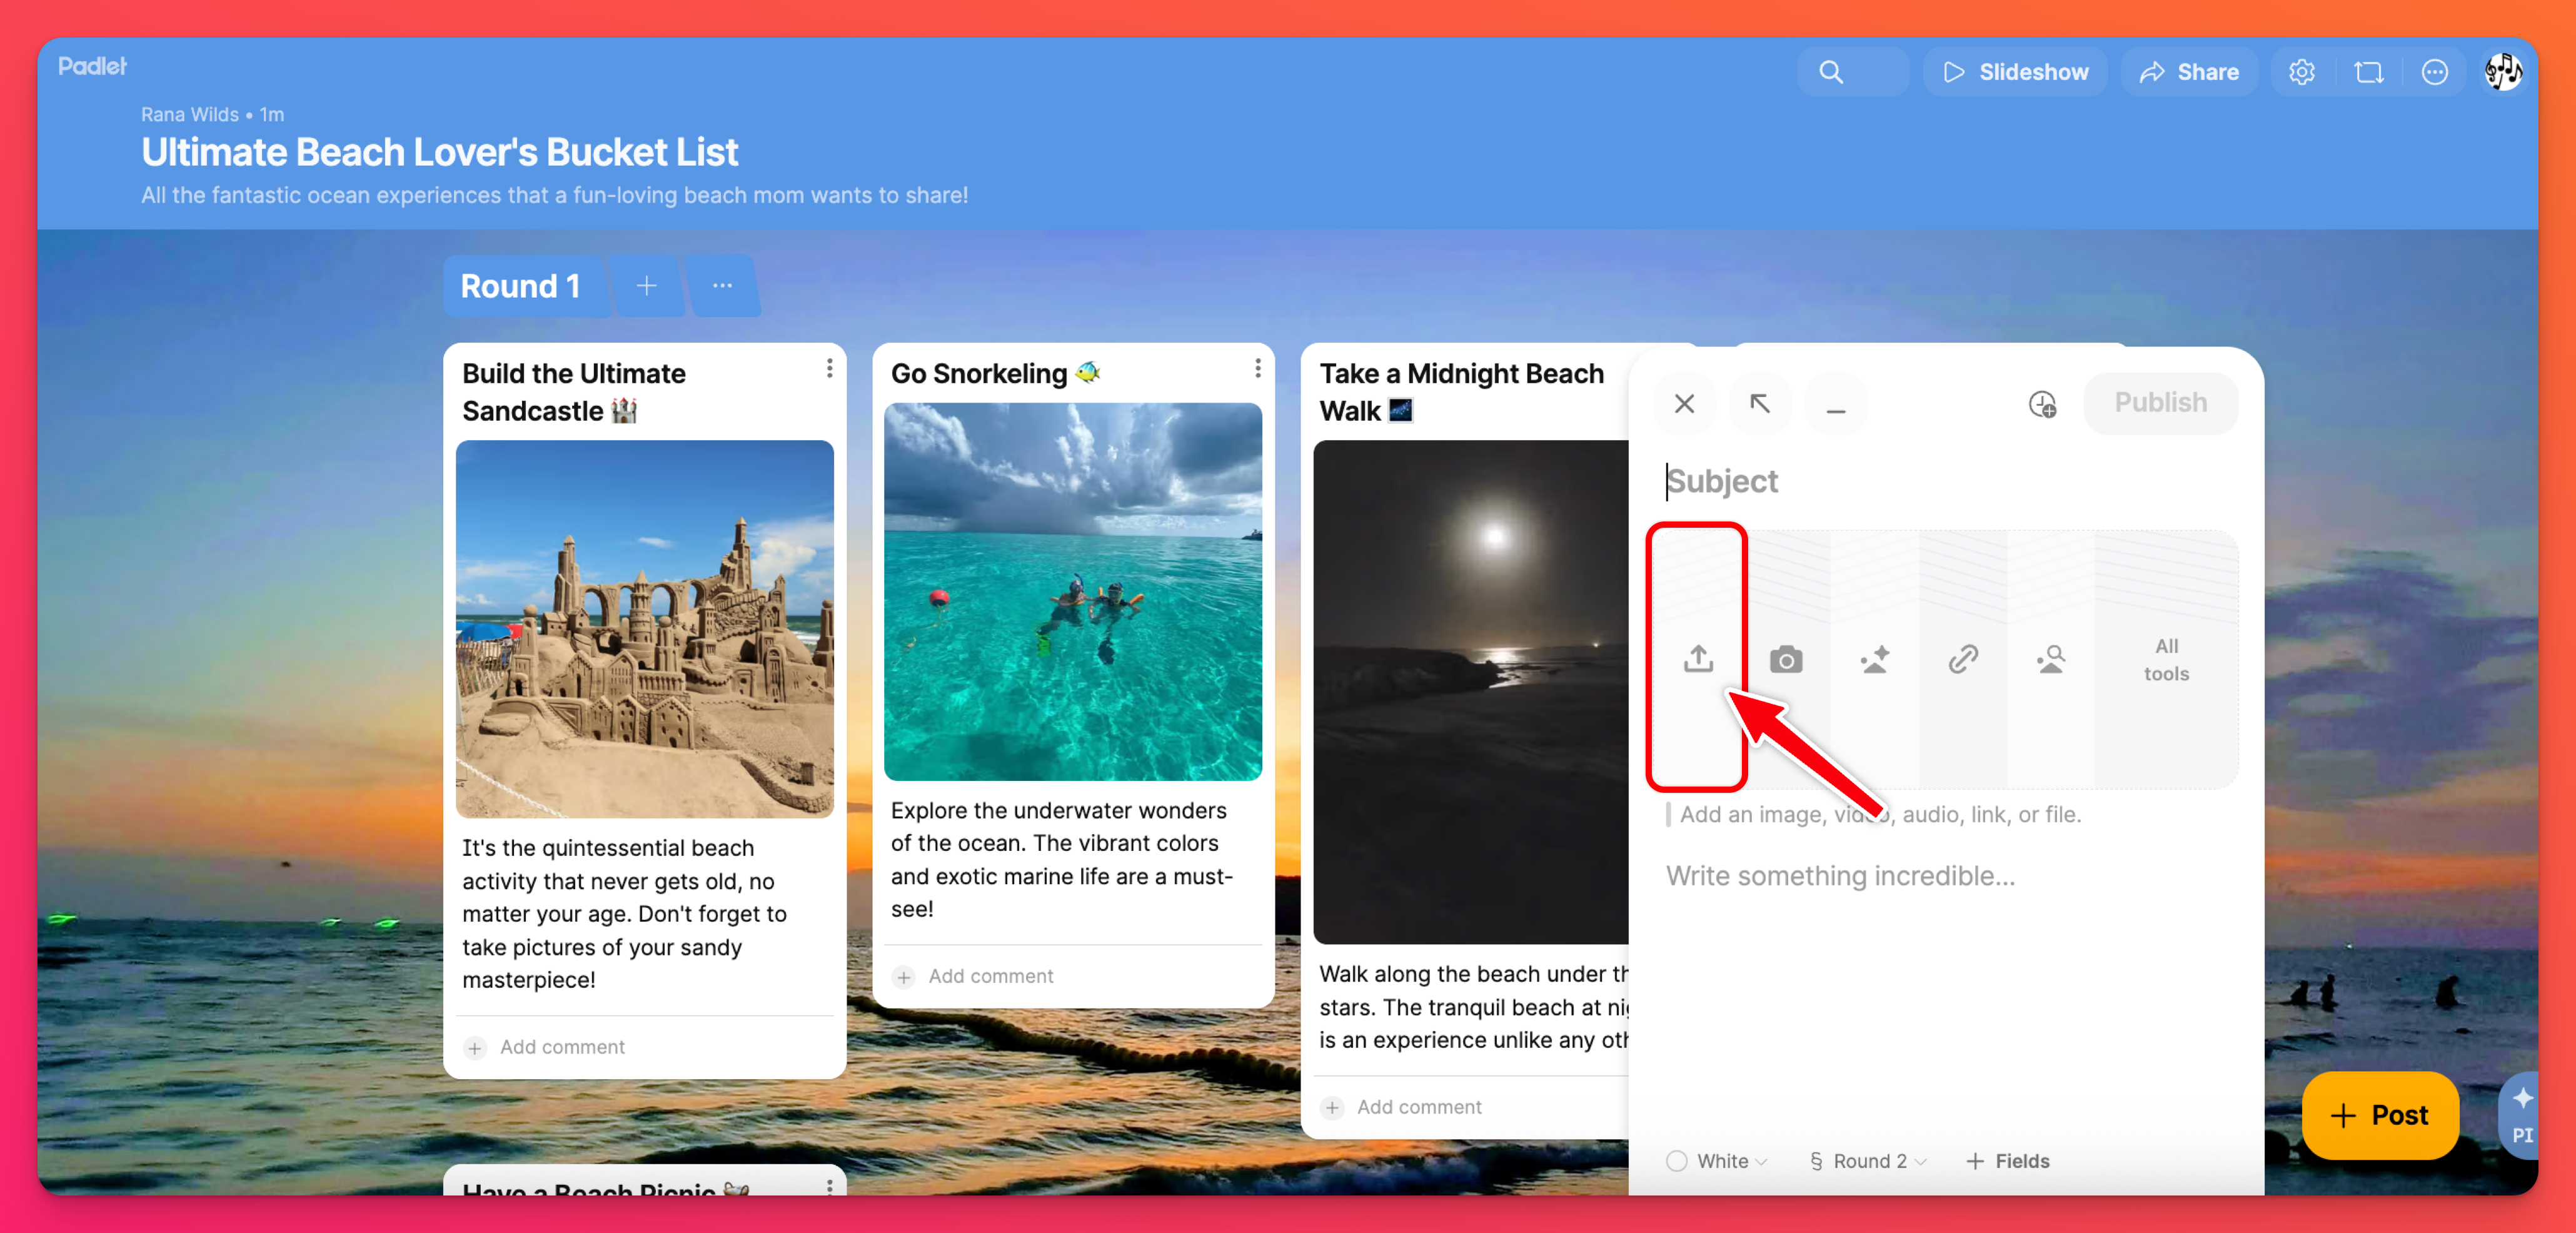Image resolution: width=2576 pixels, height=1233 pixels.
Task: Click the upload file icon in composer
Action: [1698, 659]
